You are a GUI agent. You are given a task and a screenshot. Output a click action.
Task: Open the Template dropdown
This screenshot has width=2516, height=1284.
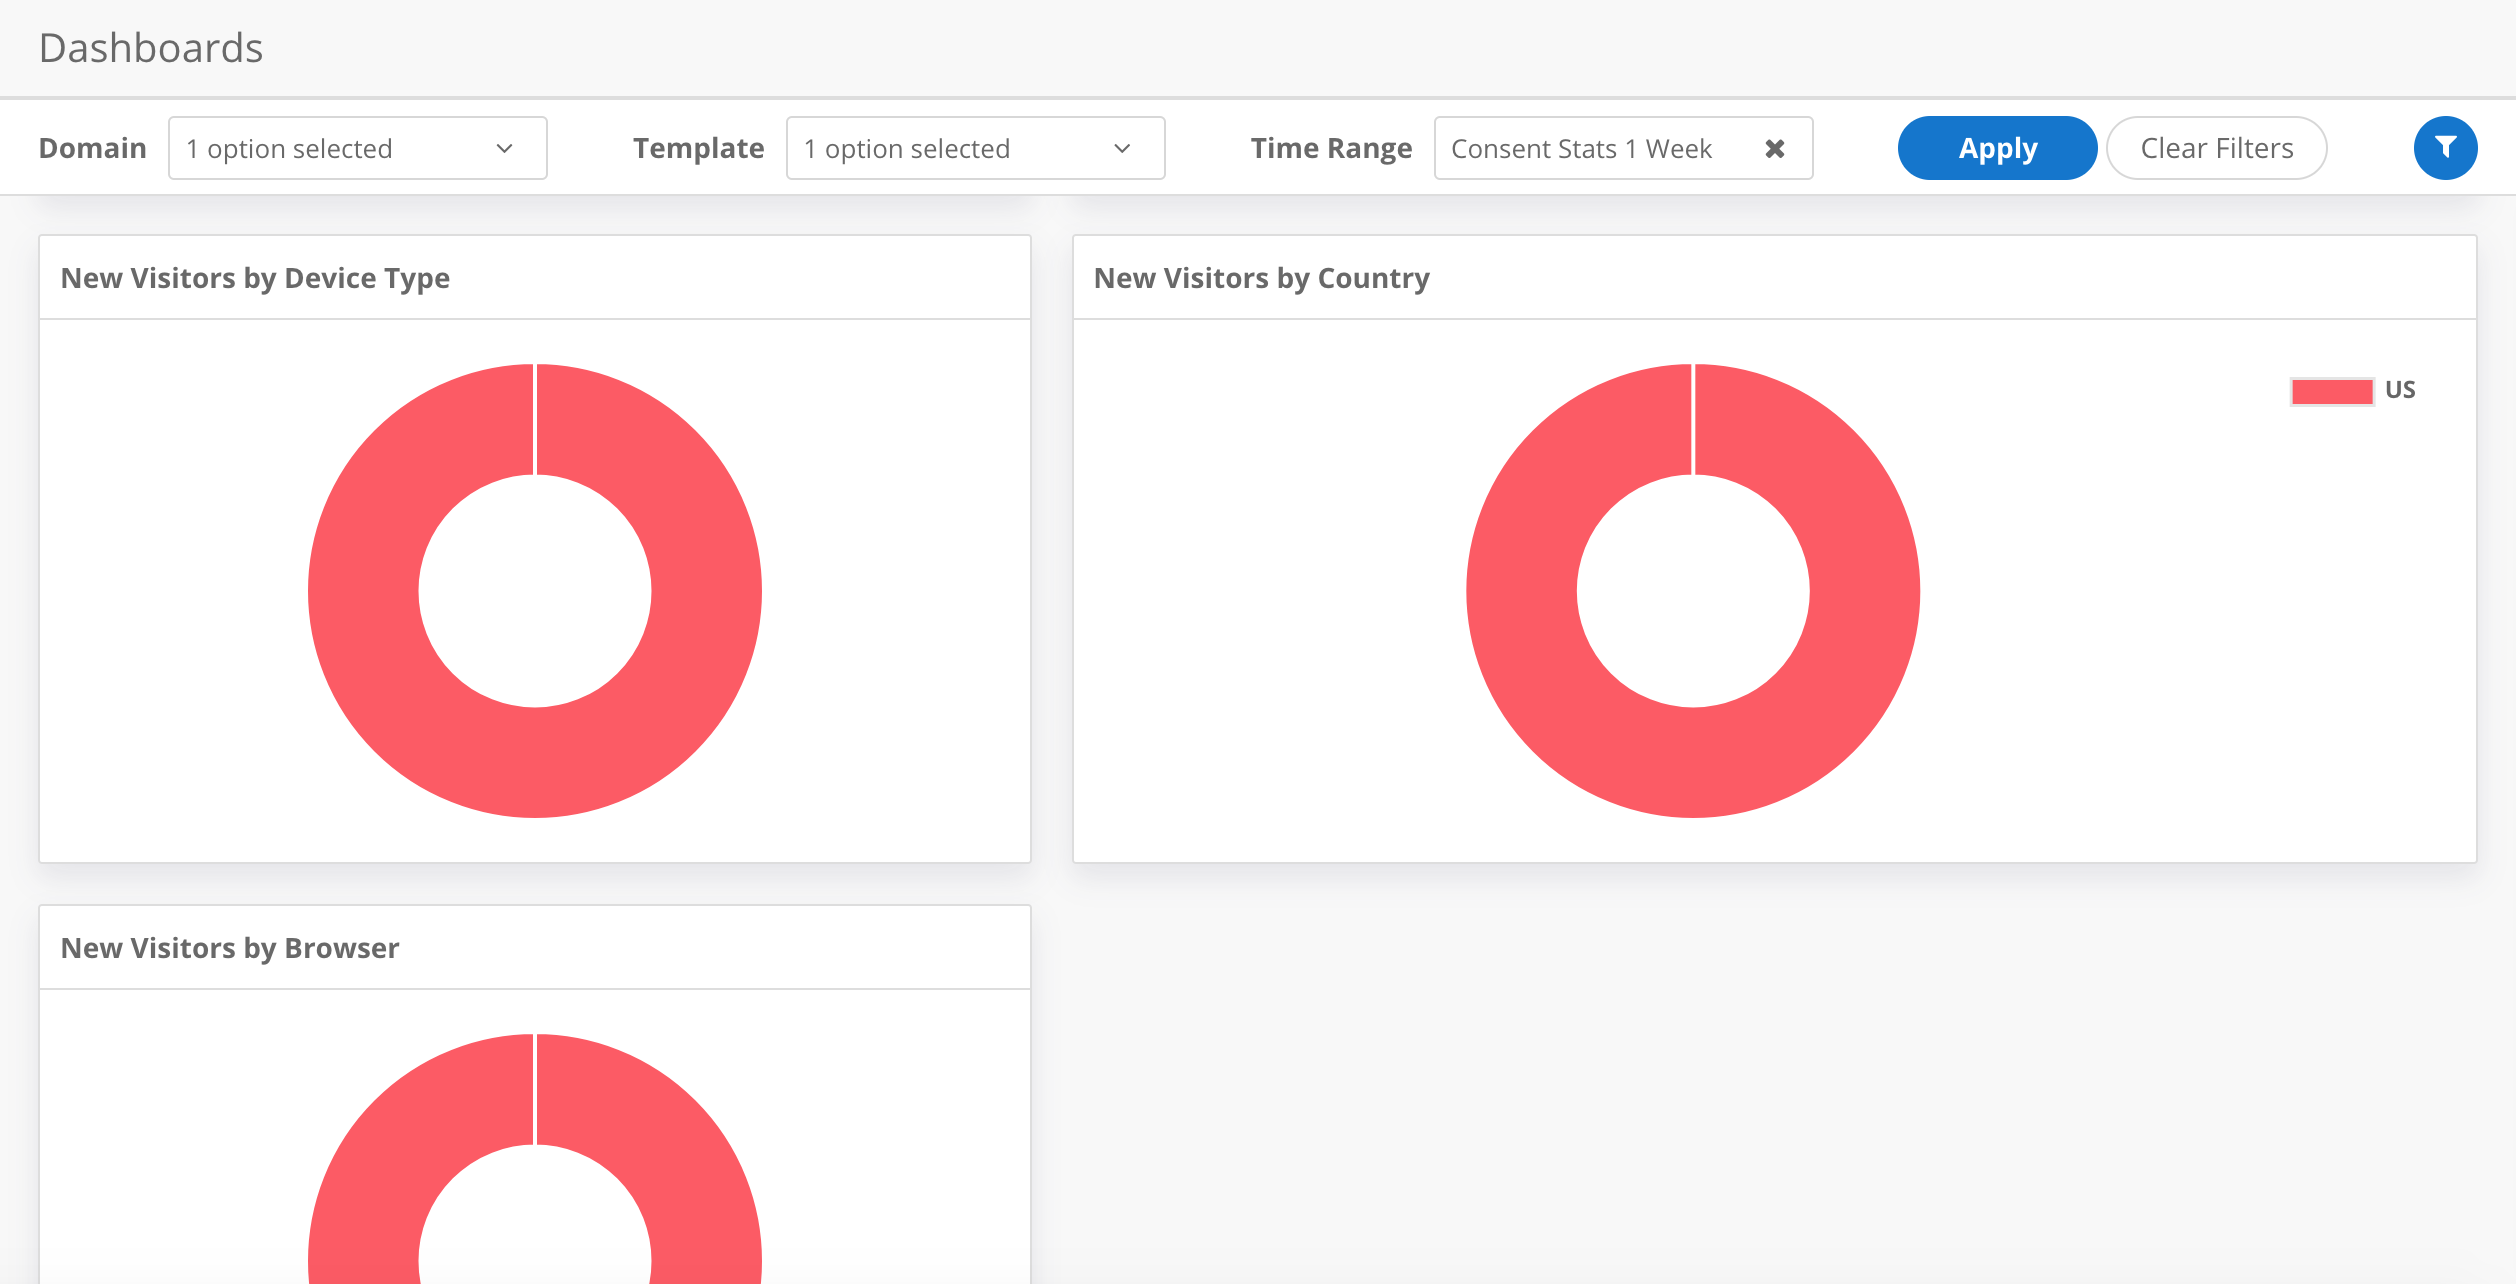[x=976, y=148]
